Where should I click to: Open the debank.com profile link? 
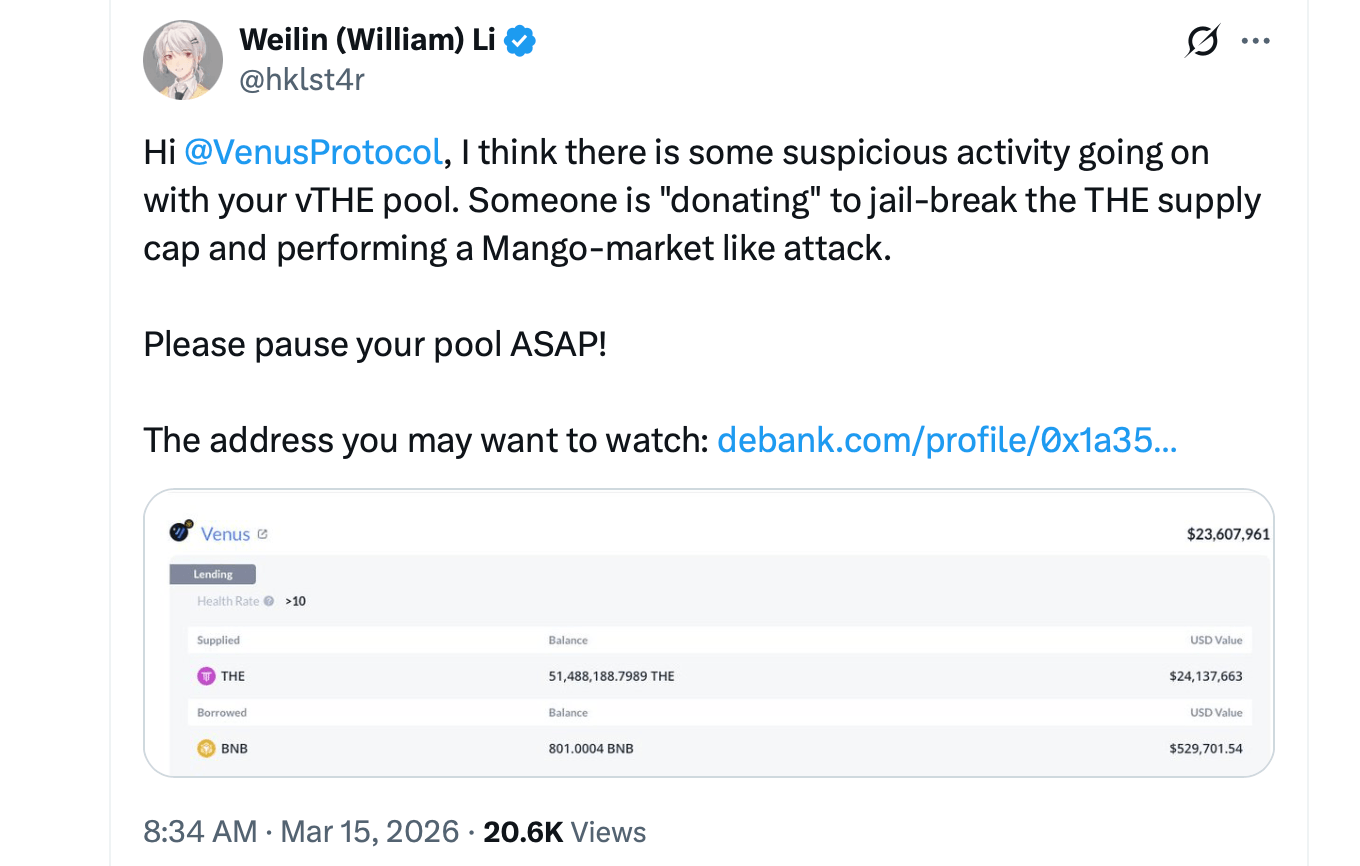(946, 439)
